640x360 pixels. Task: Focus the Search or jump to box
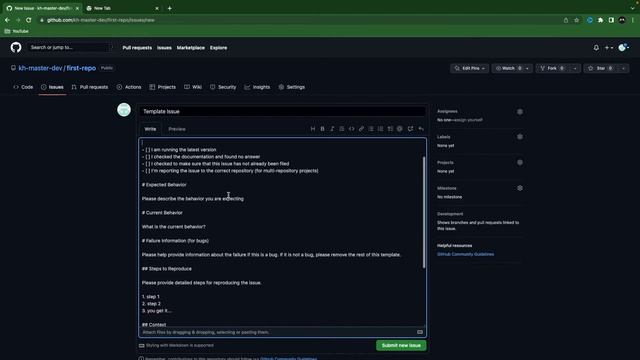(x=70, y=47)
